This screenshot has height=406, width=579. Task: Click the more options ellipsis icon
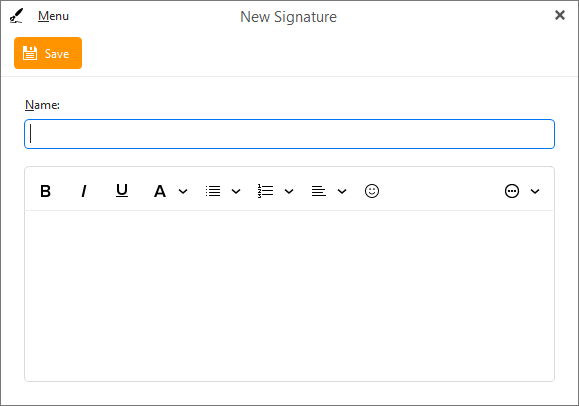pyautogui.click(x=512, y=191)
